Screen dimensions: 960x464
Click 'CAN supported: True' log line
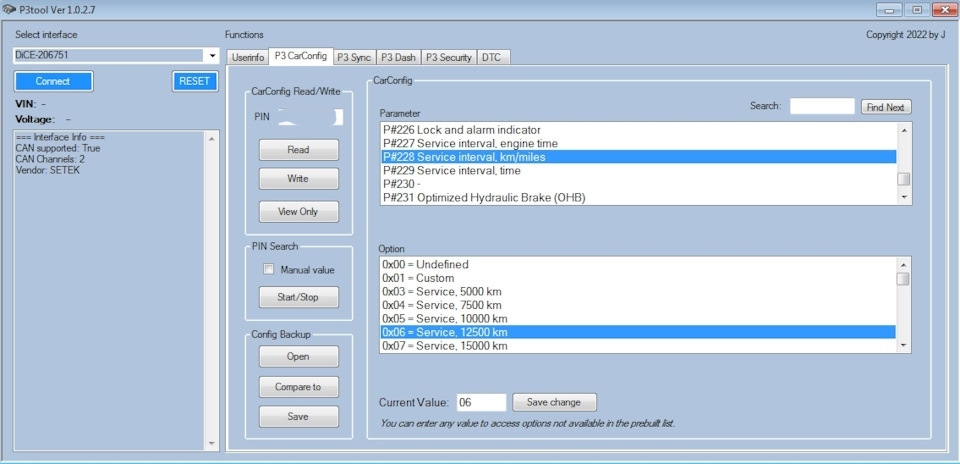click(x=58, y=148)
